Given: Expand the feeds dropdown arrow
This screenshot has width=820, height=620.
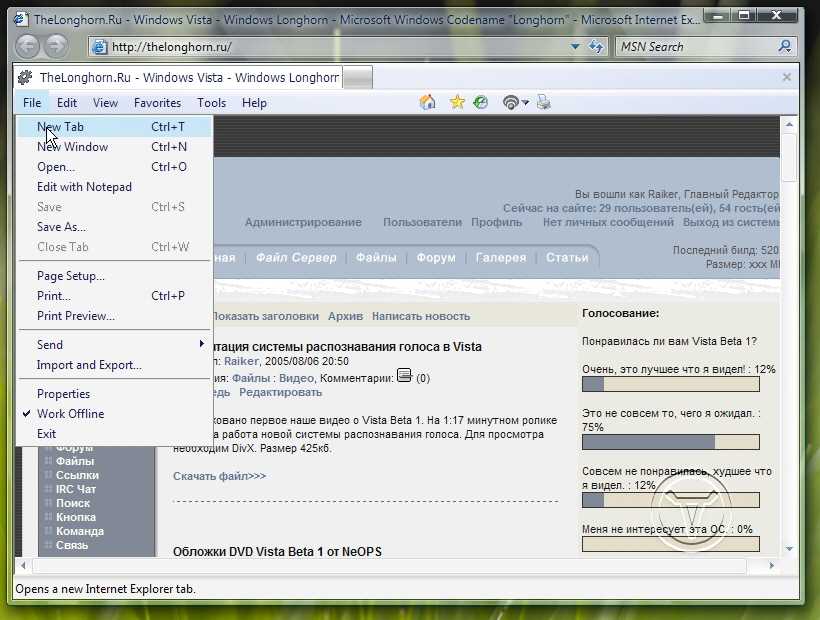Looking at the screenshot, I should point(525,102).
